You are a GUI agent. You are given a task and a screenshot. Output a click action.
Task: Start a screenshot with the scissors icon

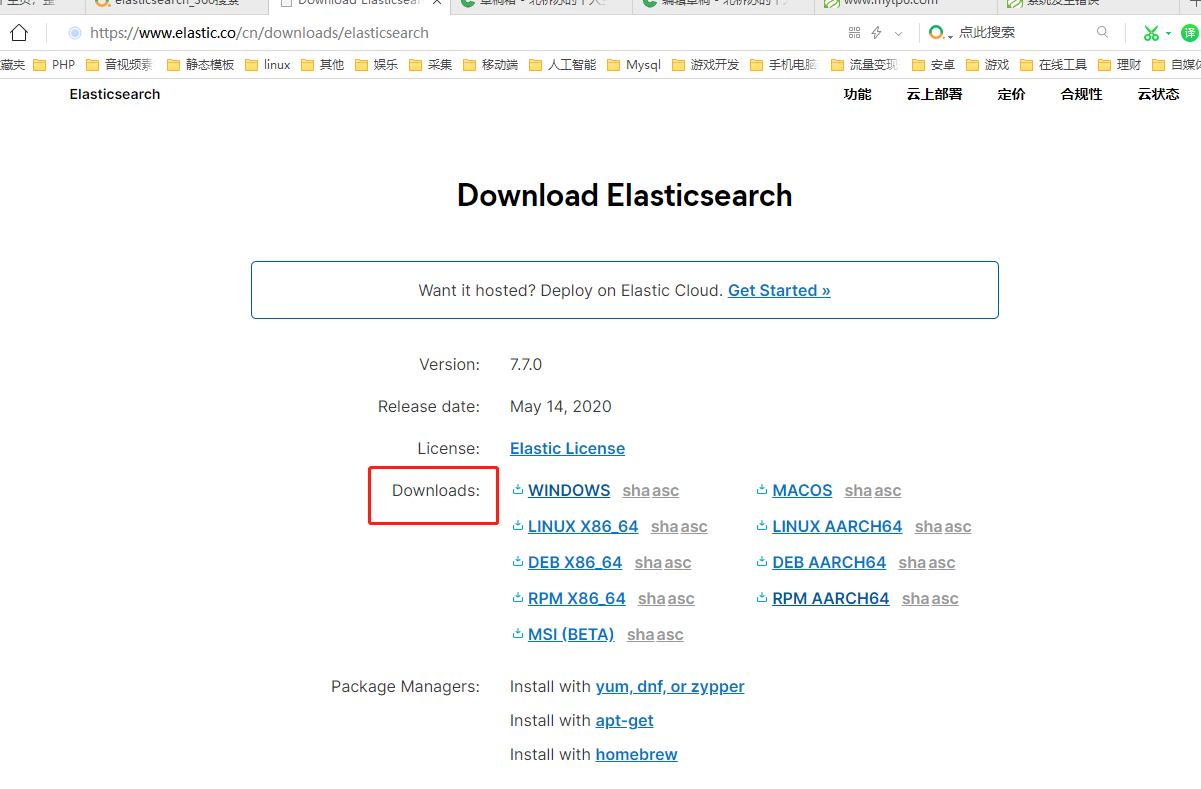1152,33
